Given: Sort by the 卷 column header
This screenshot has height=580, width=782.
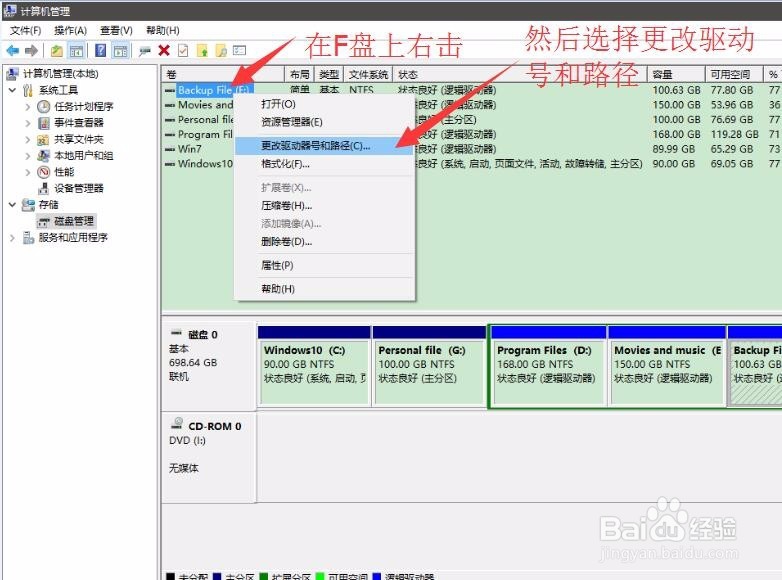Looking at the screenshot, I should point(223,74).
